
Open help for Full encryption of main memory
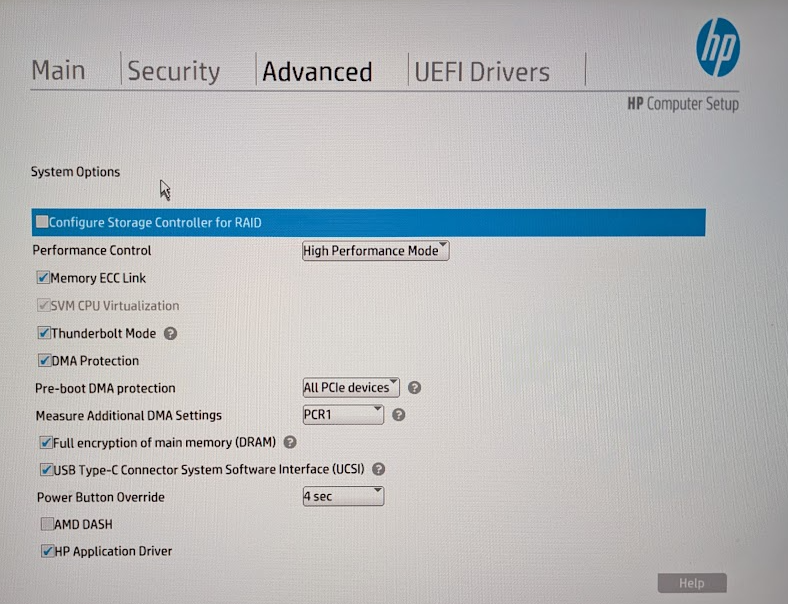pyautogui.click(x=290, y=442)
